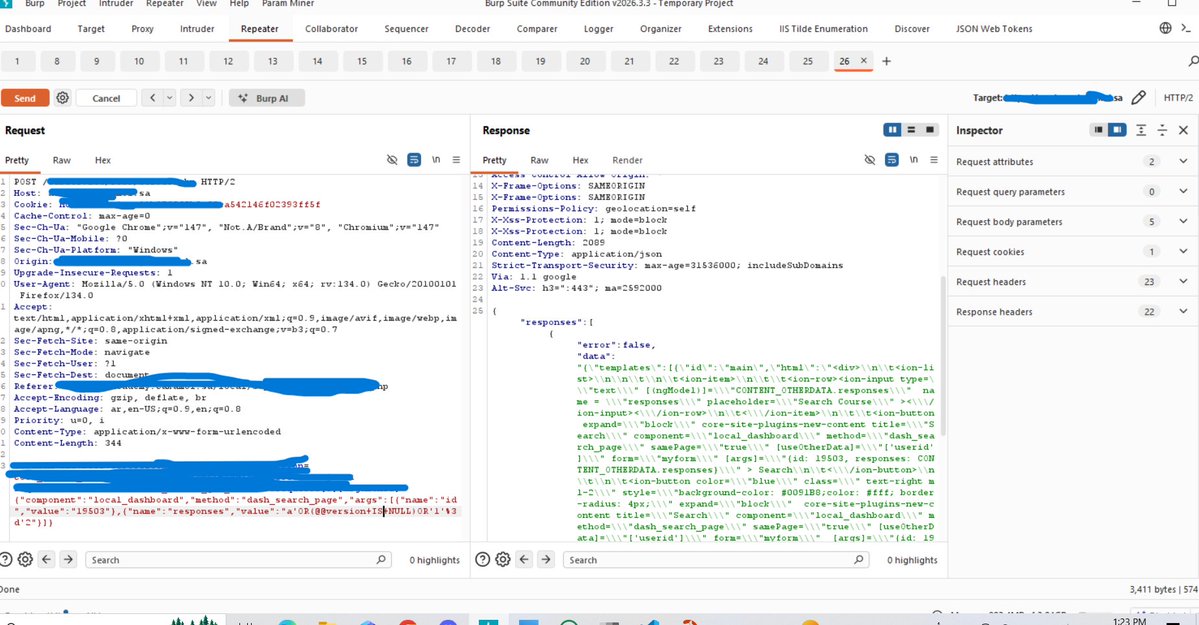The width and height of the screenshot is (1199, 625).
Task: Open Request search settings gear
Action: pyautogui.click(x=25, y=559)
